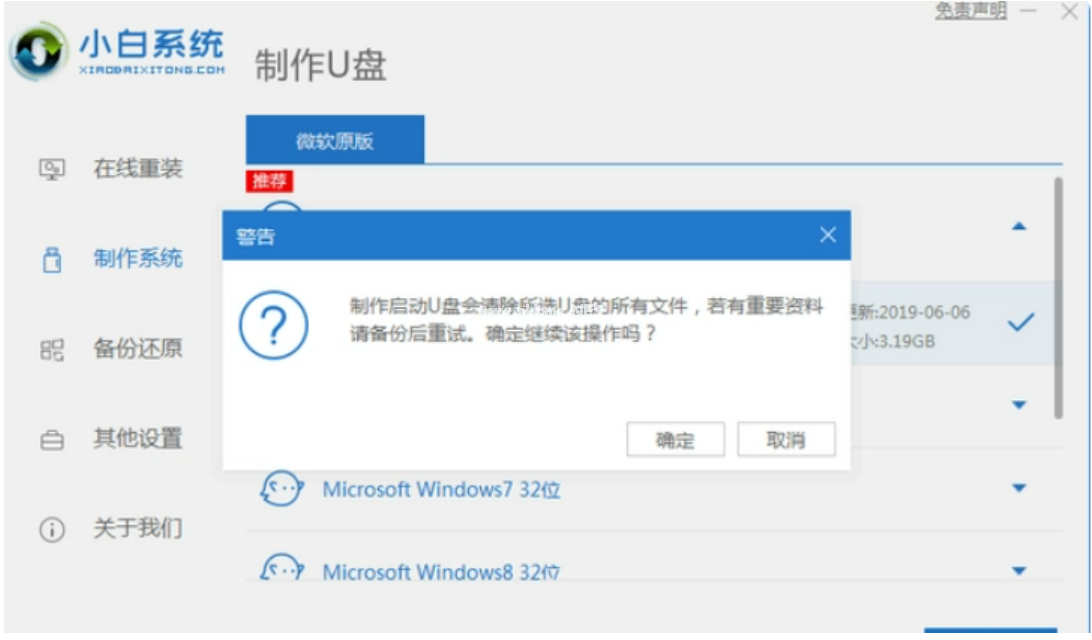Click the Windows7 32位 system icon
Viewport: 1092px width, 640px height.
coord(282,489)
